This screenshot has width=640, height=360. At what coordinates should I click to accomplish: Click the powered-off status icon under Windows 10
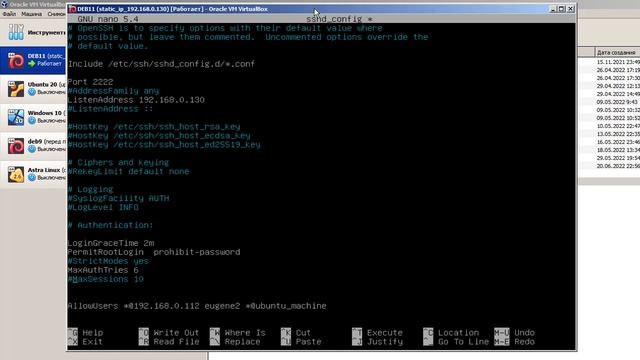coord(32,121)
